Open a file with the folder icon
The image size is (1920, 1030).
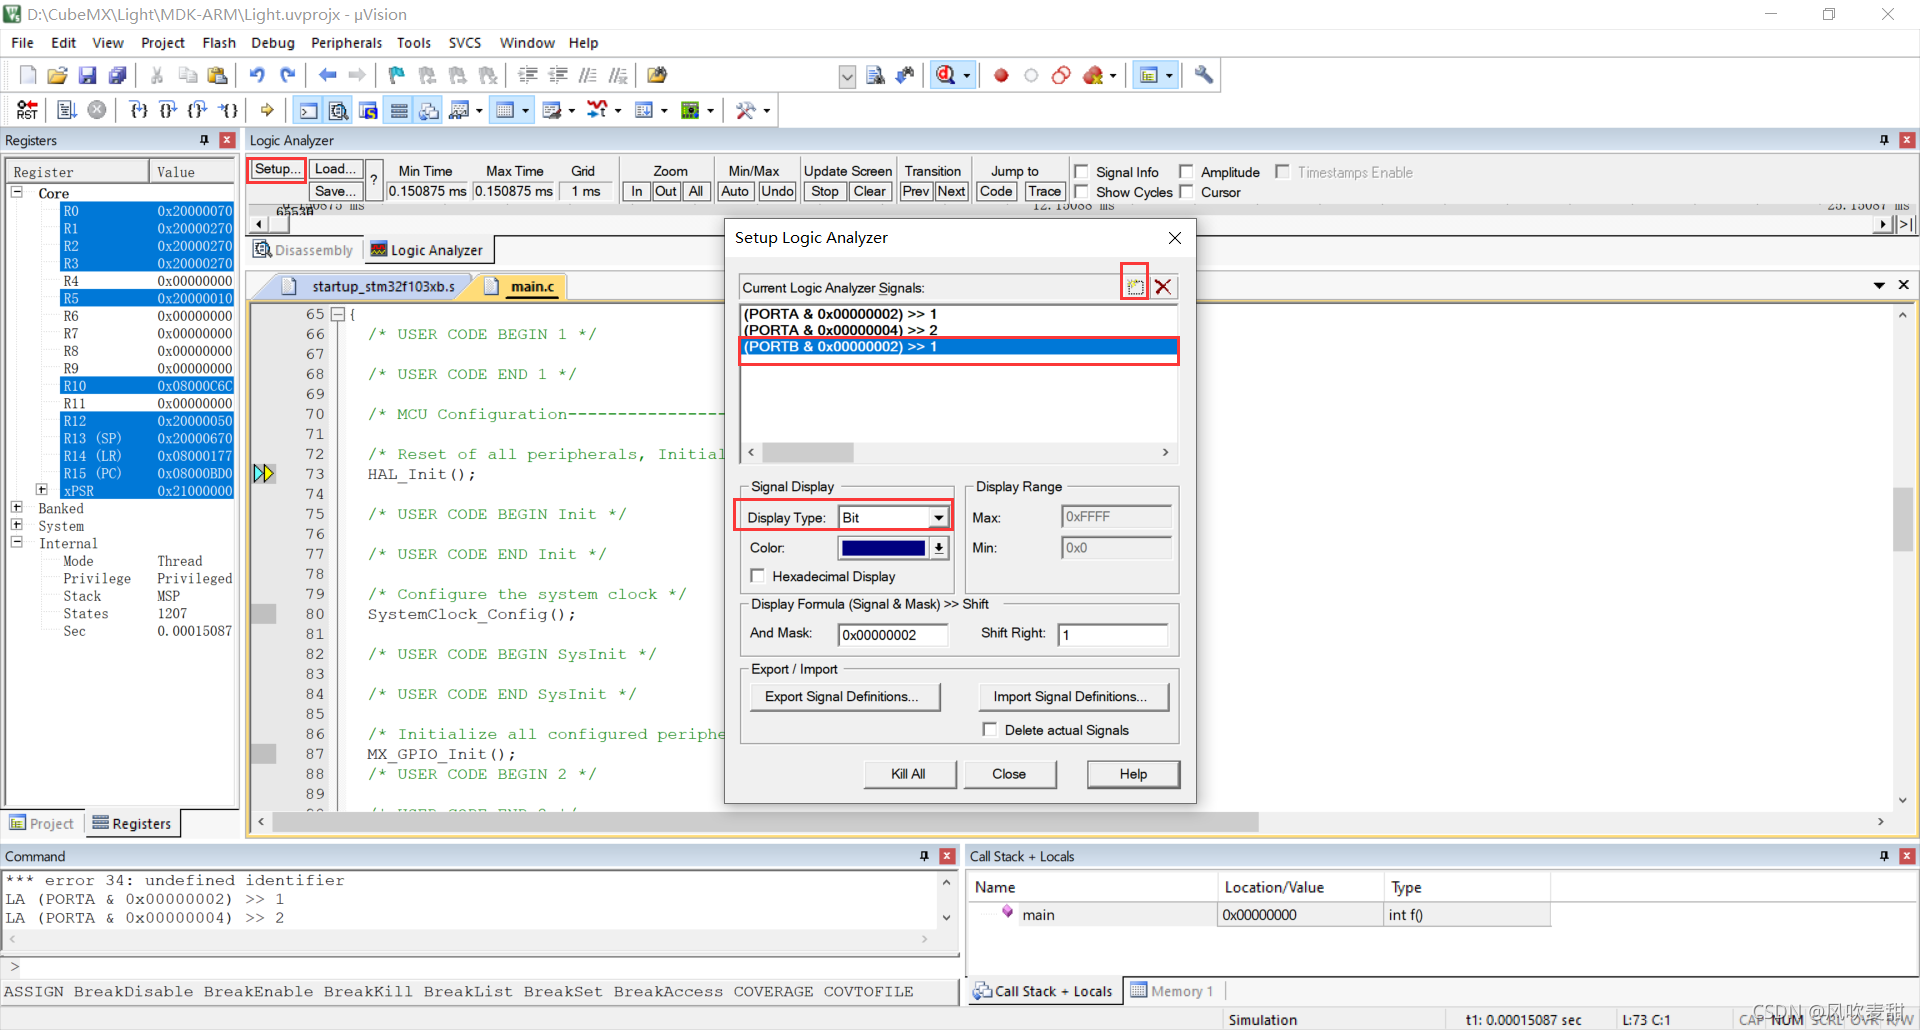(x=58, y=75)
